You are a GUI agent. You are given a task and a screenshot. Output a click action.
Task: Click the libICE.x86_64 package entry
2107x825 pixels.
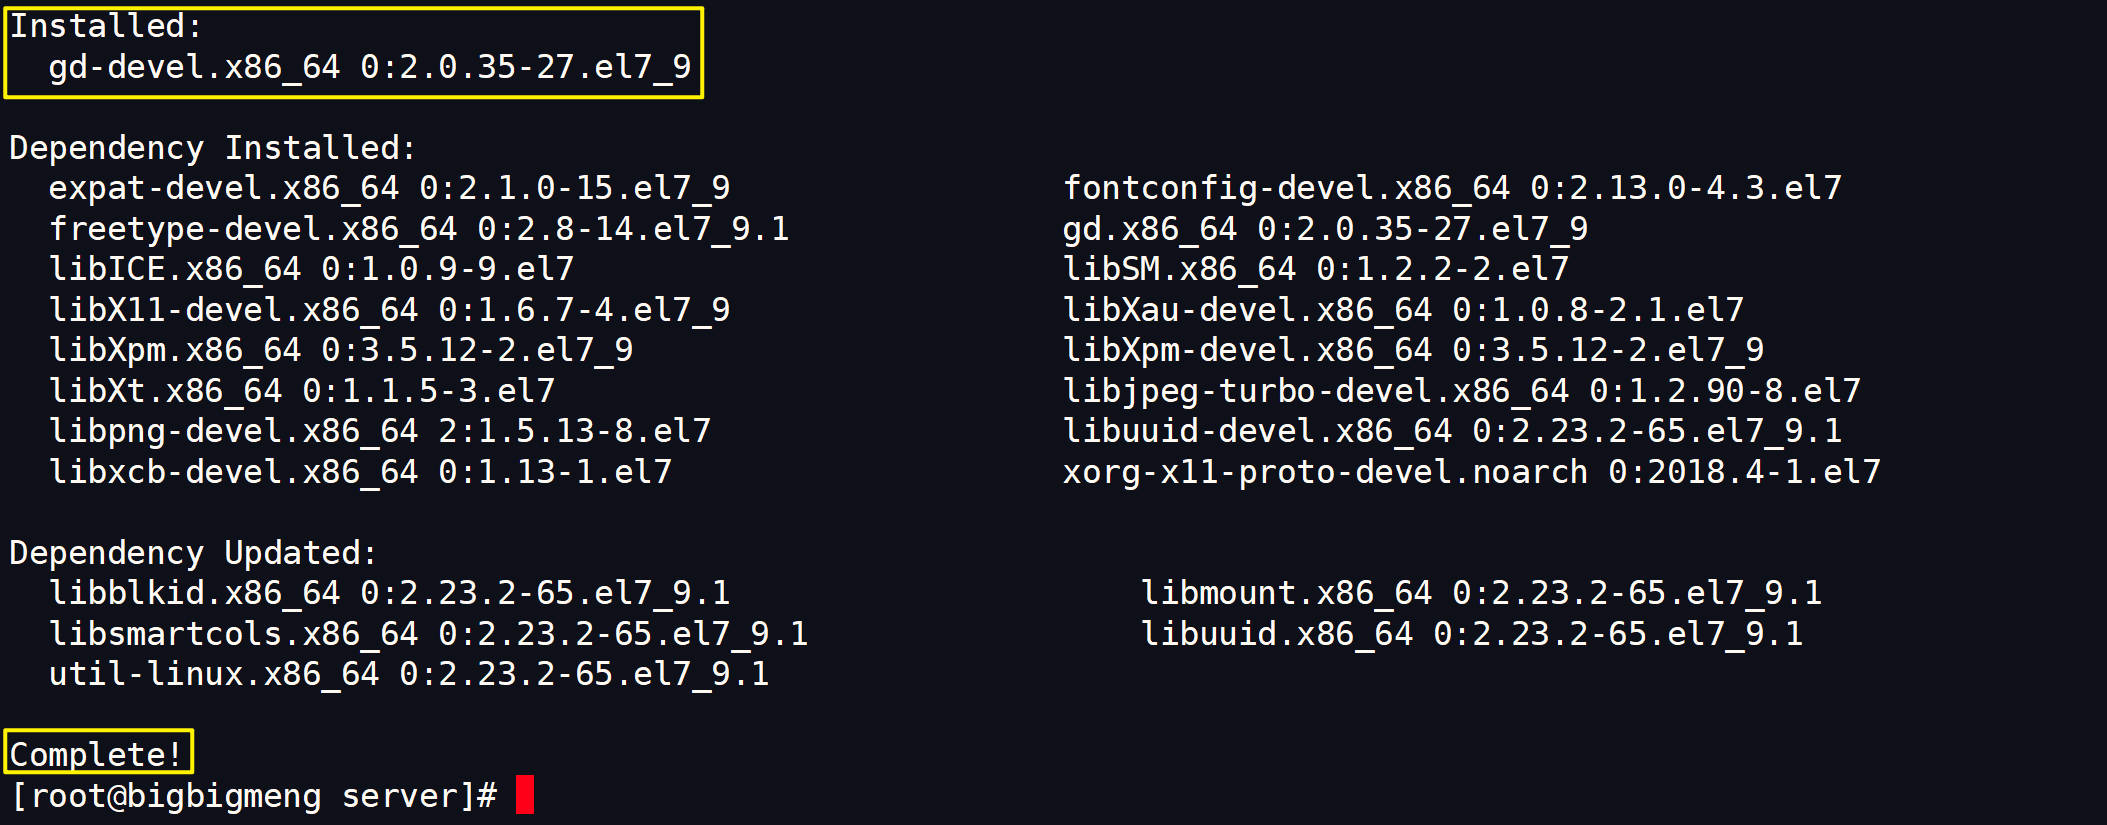(x=312, y=269)
